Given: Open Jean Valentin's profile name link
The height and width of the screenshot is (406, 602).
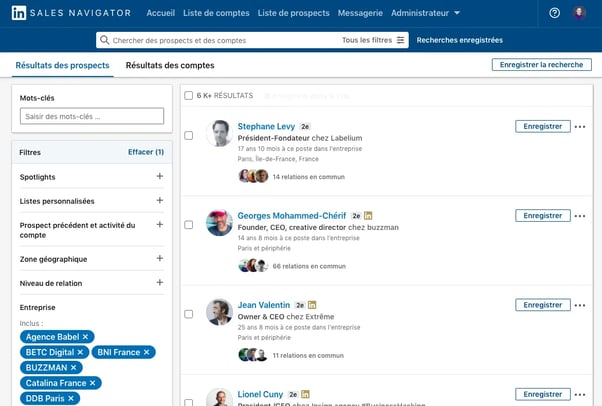Looking at the screenshot, I should [263, 305].
